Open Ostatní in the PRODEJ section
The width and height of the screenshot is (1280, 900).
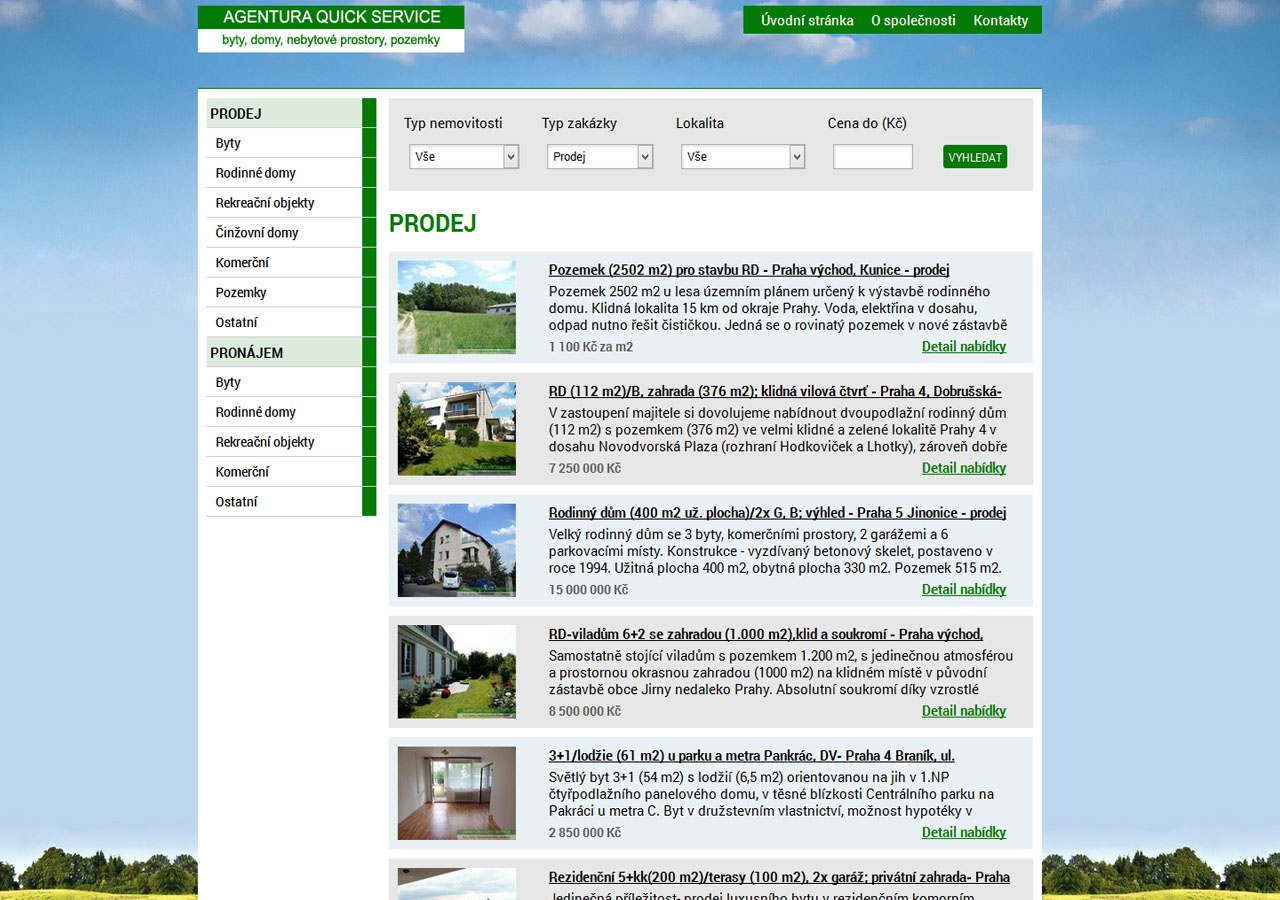tap(291, 322)
